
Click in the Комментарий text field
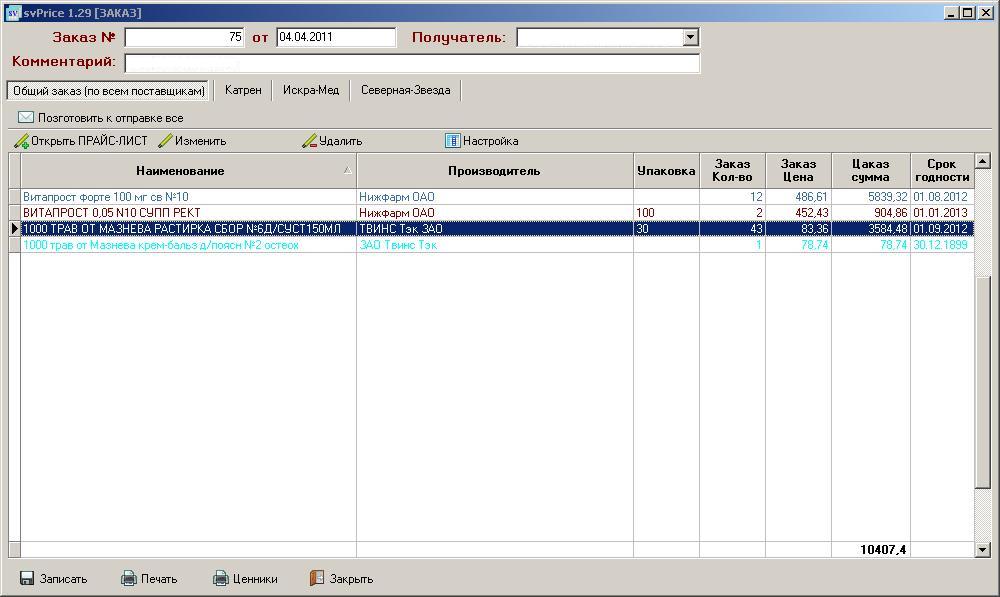pos(411,62)
